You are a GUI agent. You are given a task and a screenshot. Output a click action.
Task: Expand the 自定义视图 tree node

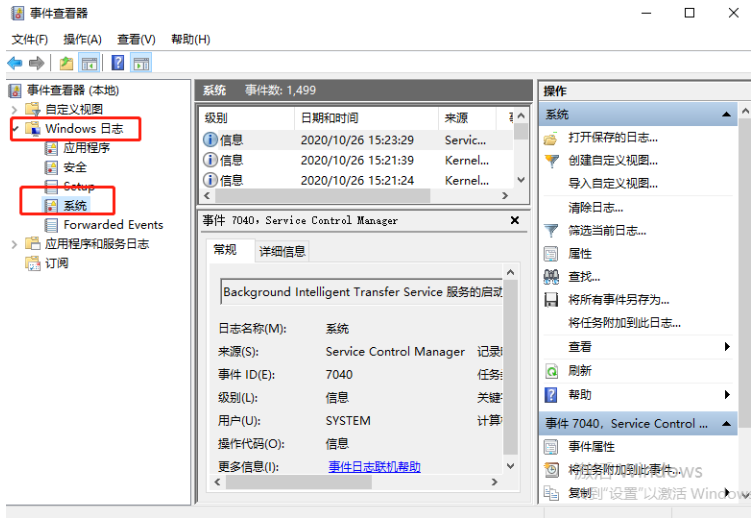tap(14, 109)
